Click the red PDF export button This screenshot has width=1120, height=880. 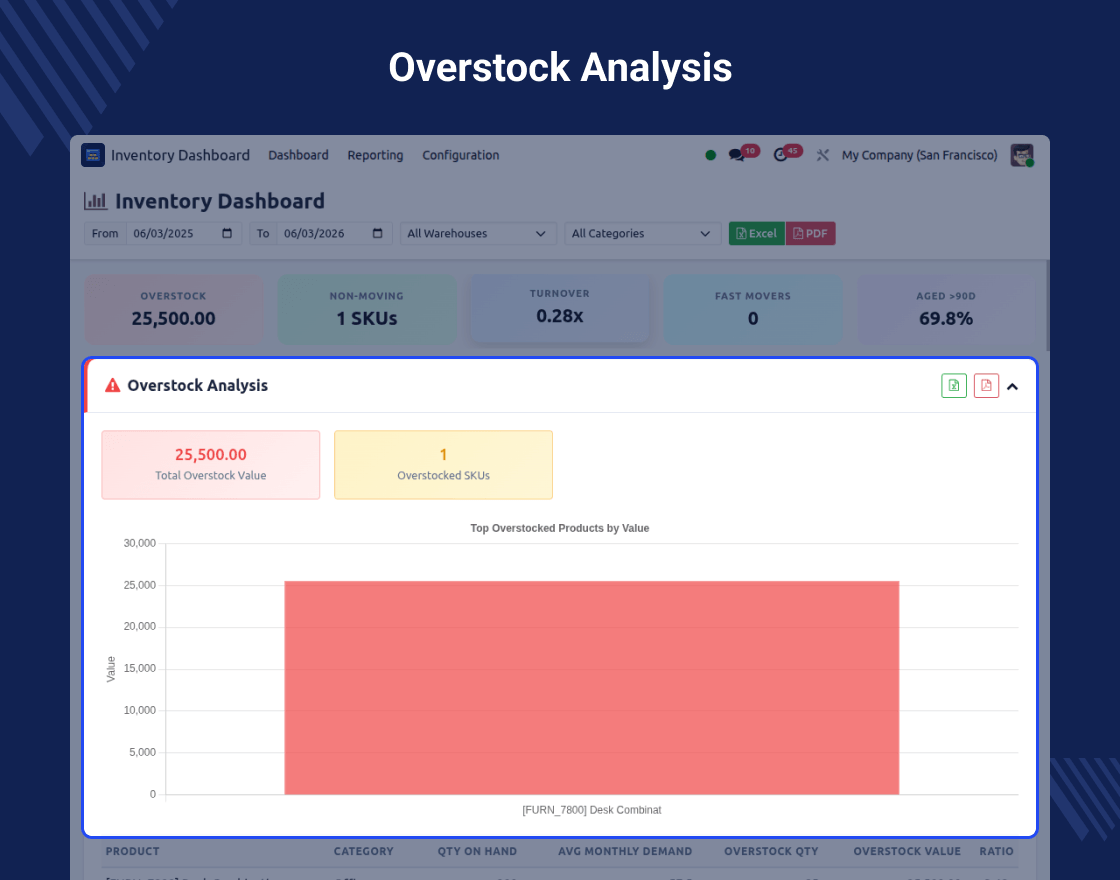point(811,234)
